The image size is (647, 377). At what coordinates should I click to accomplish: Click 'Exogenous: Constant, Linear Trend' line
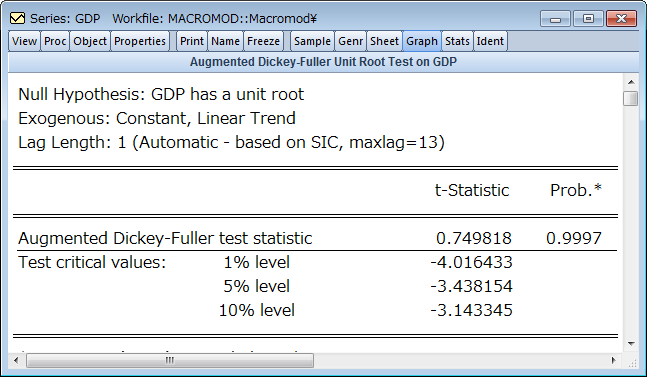click(x=157, y=118)
